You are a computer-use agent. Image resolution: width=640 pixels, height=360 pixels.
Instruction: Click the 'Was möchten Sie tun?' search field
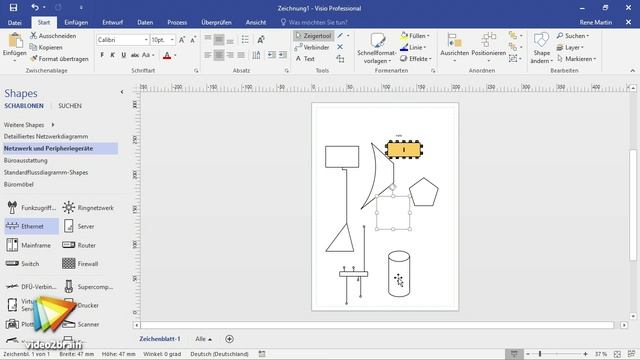[313, 22]
